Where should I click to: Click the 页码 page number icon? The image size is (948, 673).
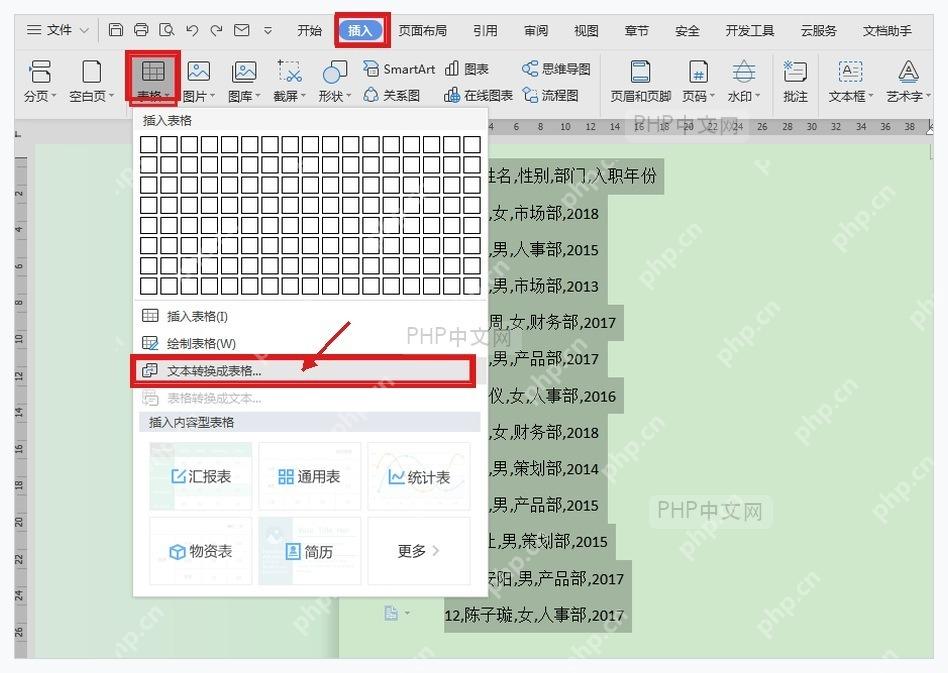pyautogui.click(x=698, y=71)
